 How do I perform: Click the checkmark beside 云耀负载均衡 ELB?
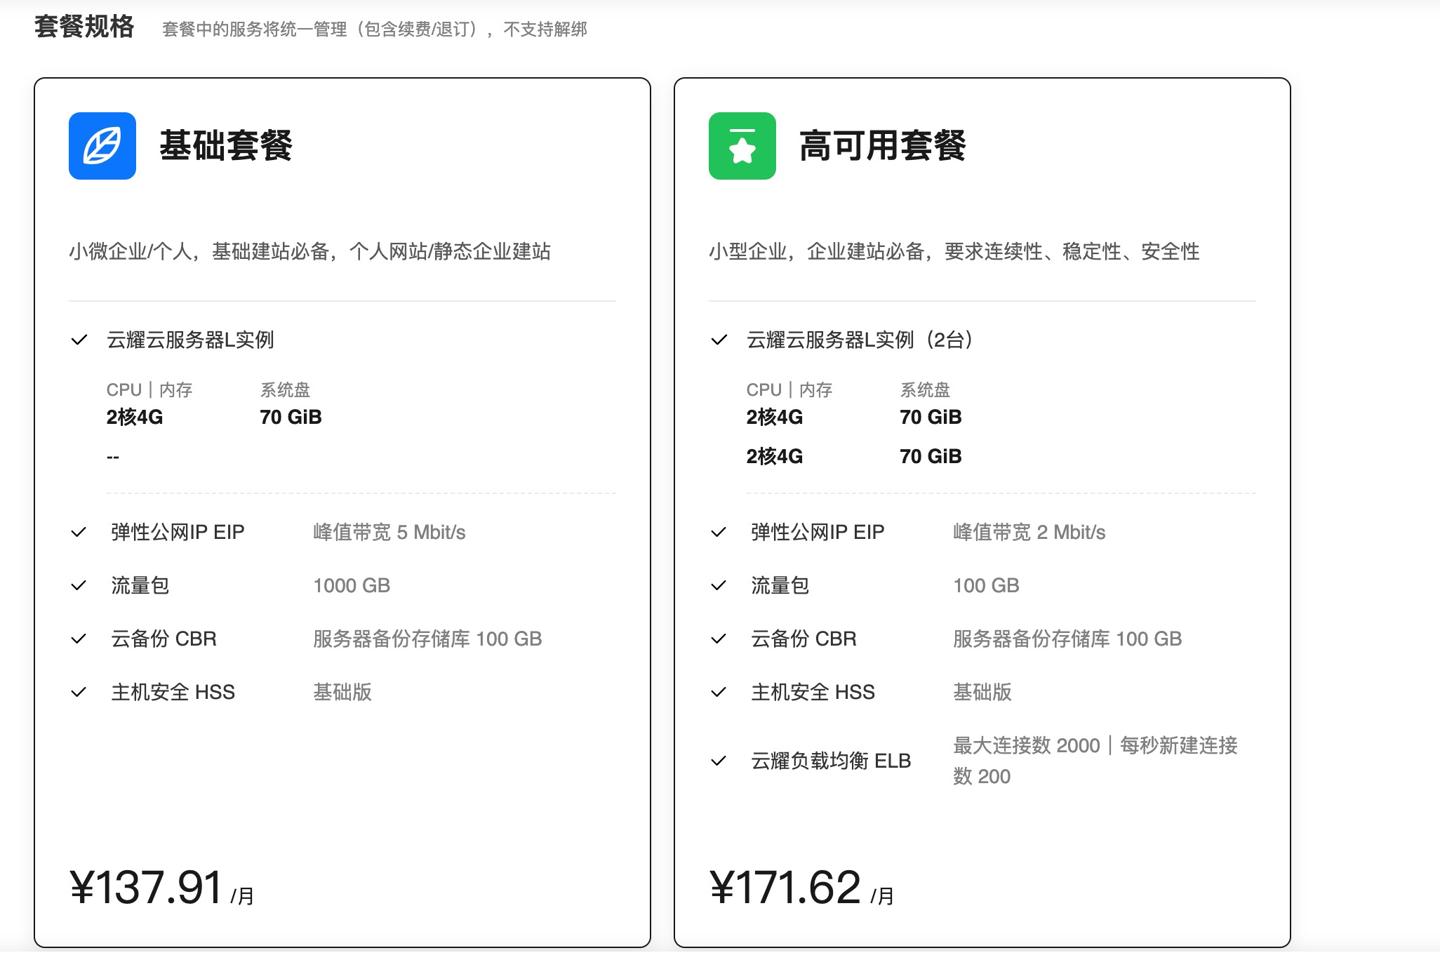tap(718, 761)
